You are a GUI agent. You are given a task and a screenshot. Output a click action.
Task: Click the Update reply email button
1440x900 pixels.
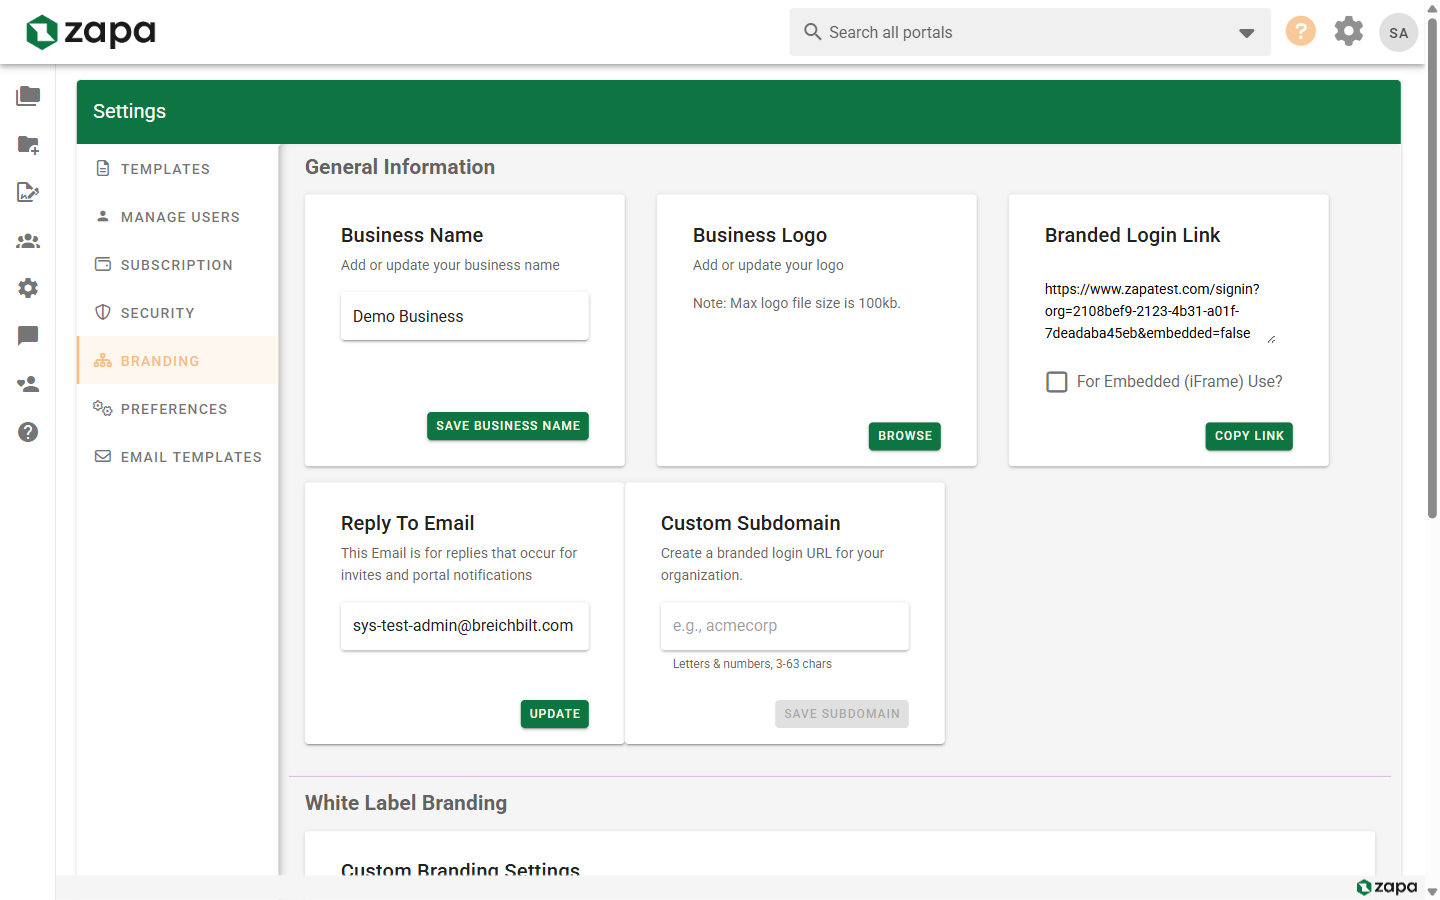coord(555,714)
